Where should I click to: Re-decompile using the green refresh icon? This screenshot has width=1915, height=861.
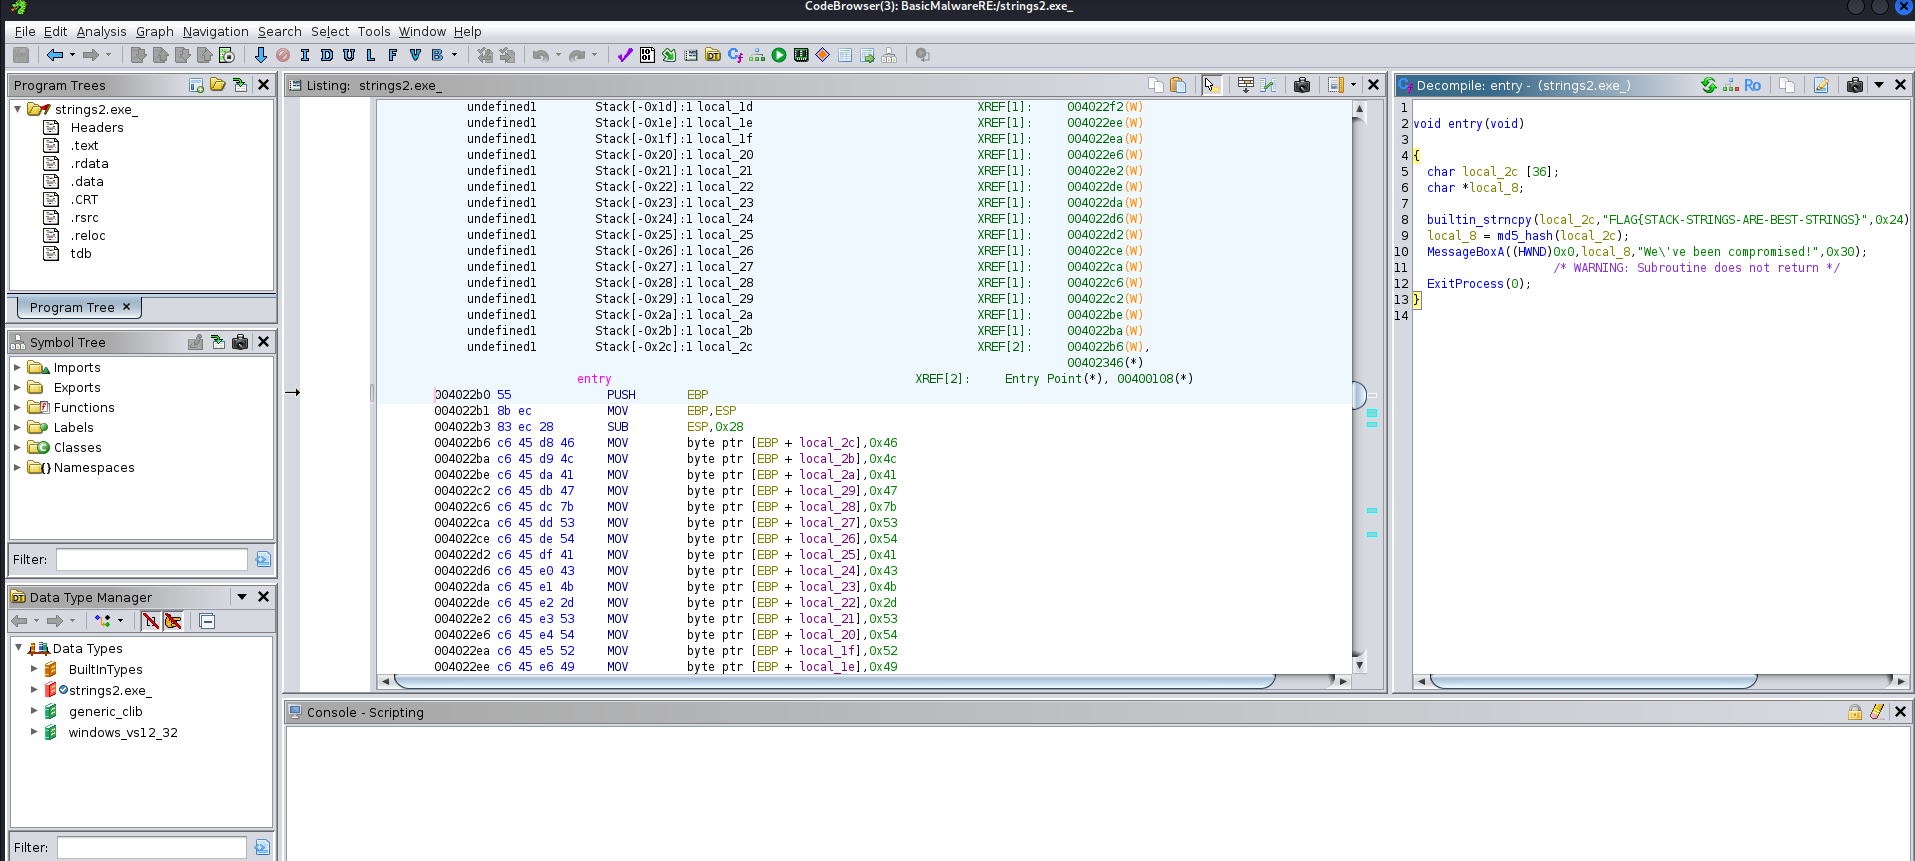click(x=1709, y=85)
